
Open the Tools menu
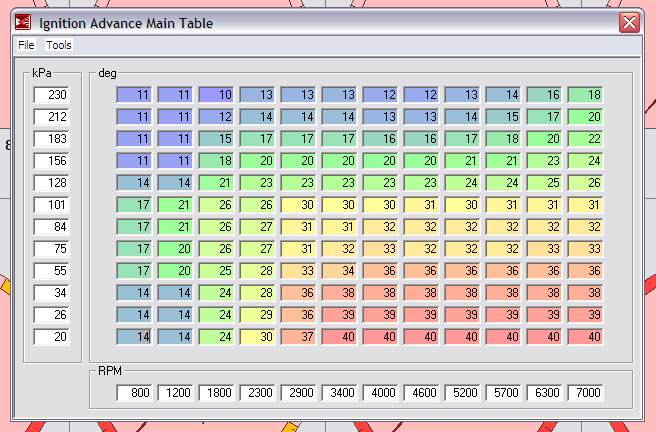click(59, 45)
